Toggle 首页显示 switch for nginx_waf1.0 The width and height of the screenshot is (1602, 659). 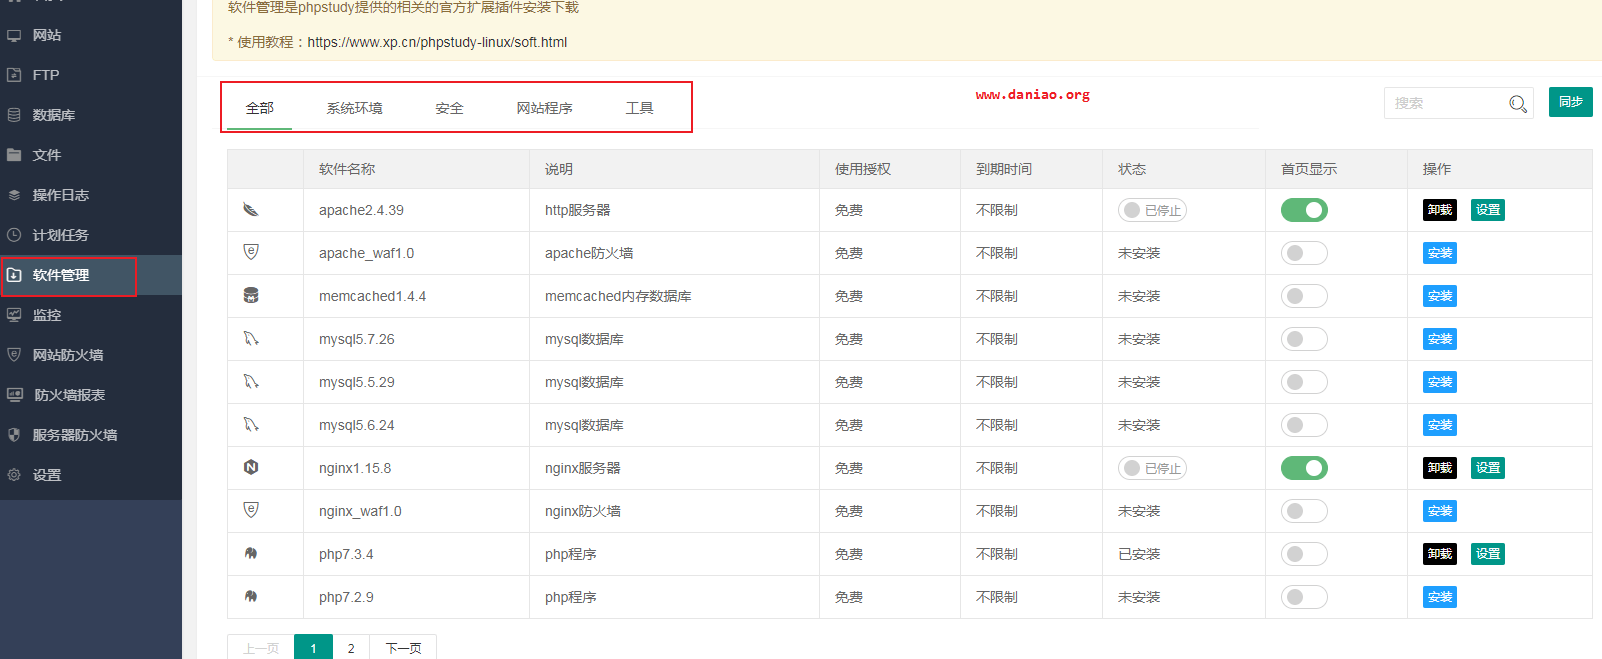click(x=1304, y=511)
